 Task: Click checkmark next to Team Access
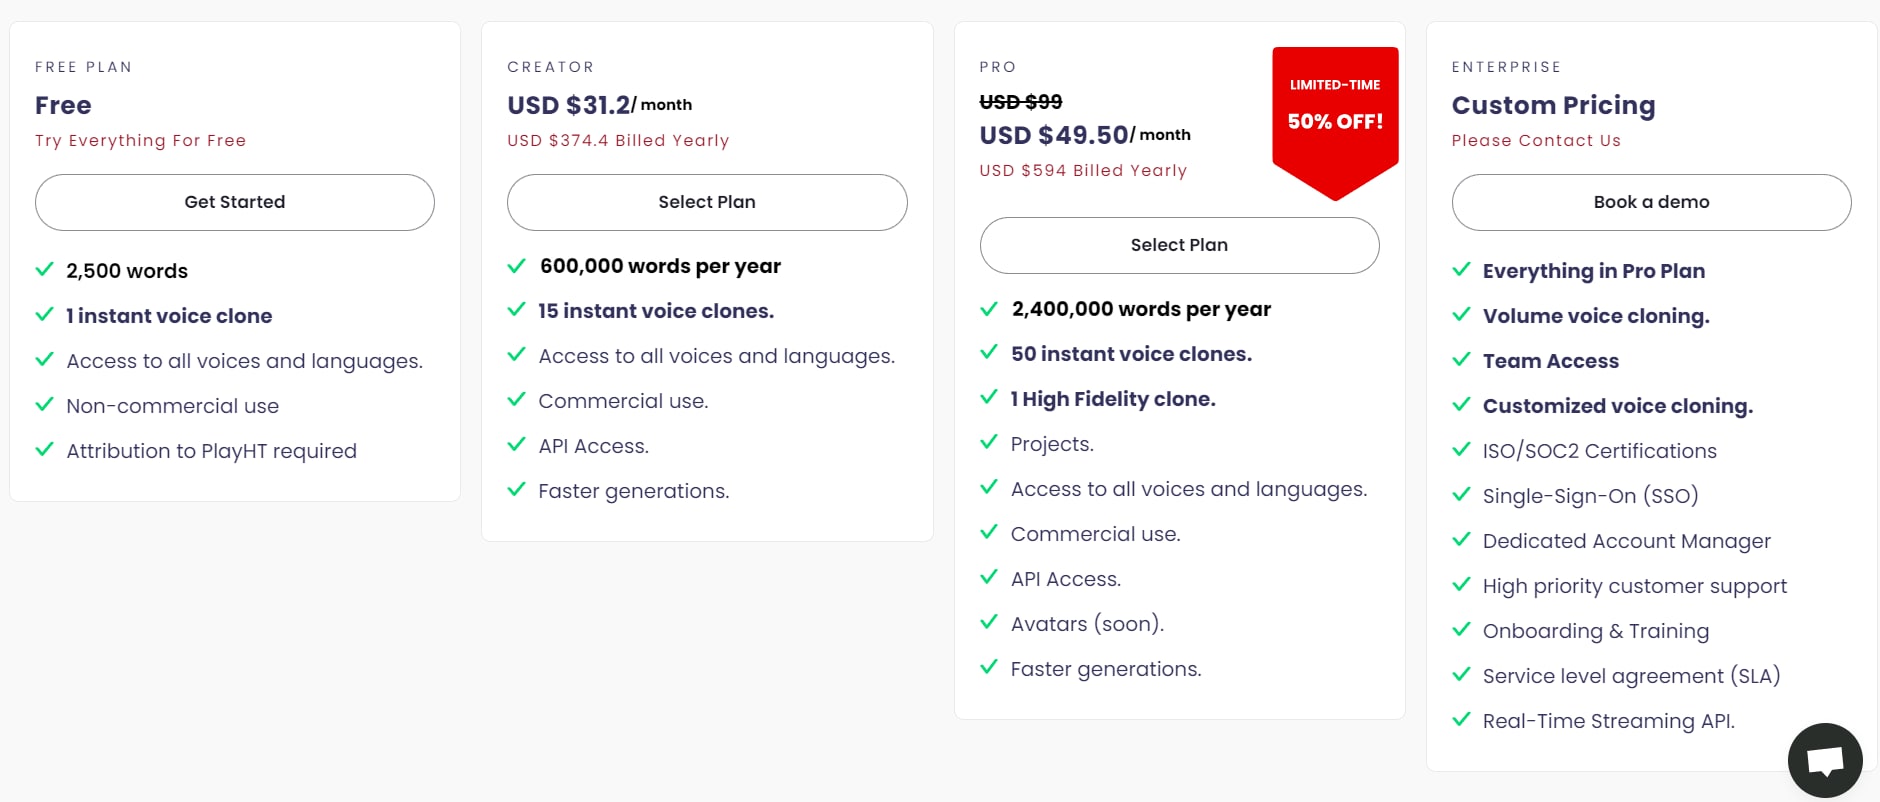(x=1461, y=360)
